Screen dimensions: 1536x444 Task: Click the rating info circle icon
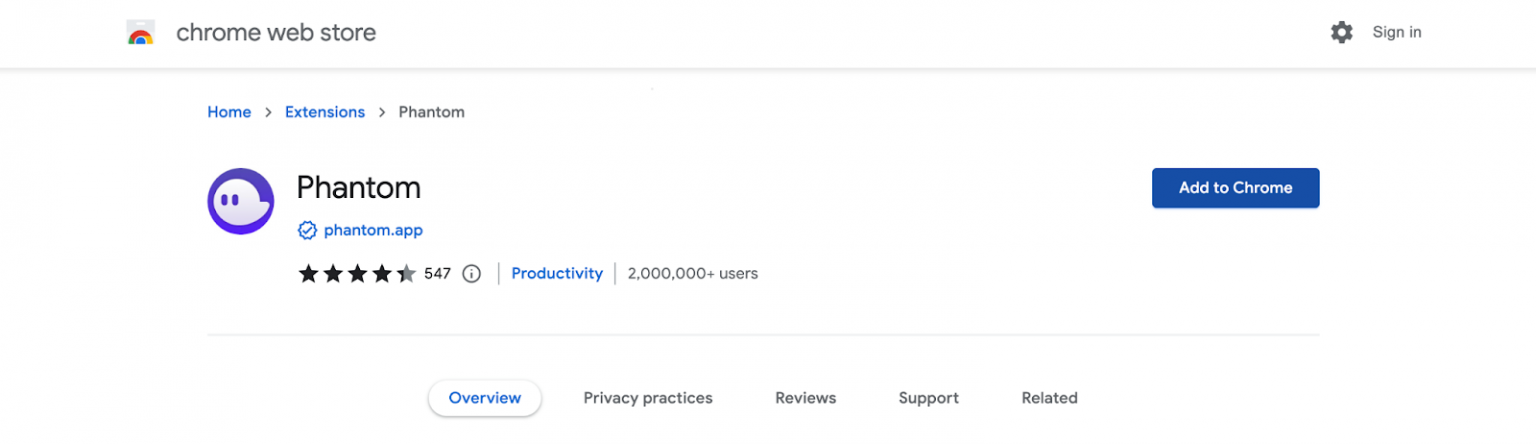472,274
